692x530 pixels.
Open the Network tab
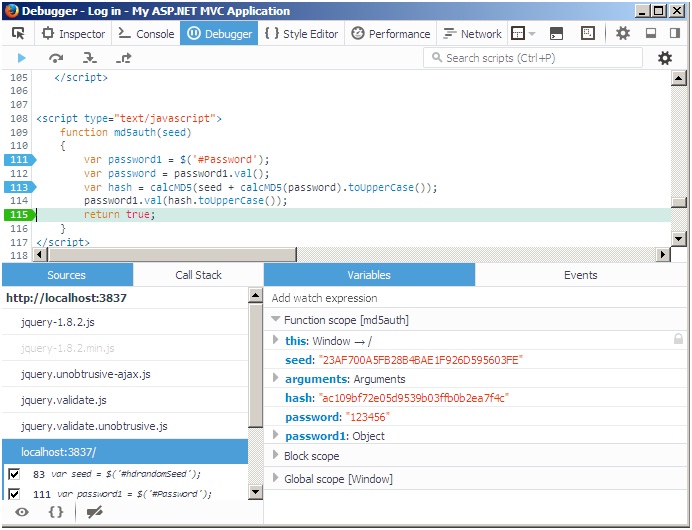tap(472, 34)
